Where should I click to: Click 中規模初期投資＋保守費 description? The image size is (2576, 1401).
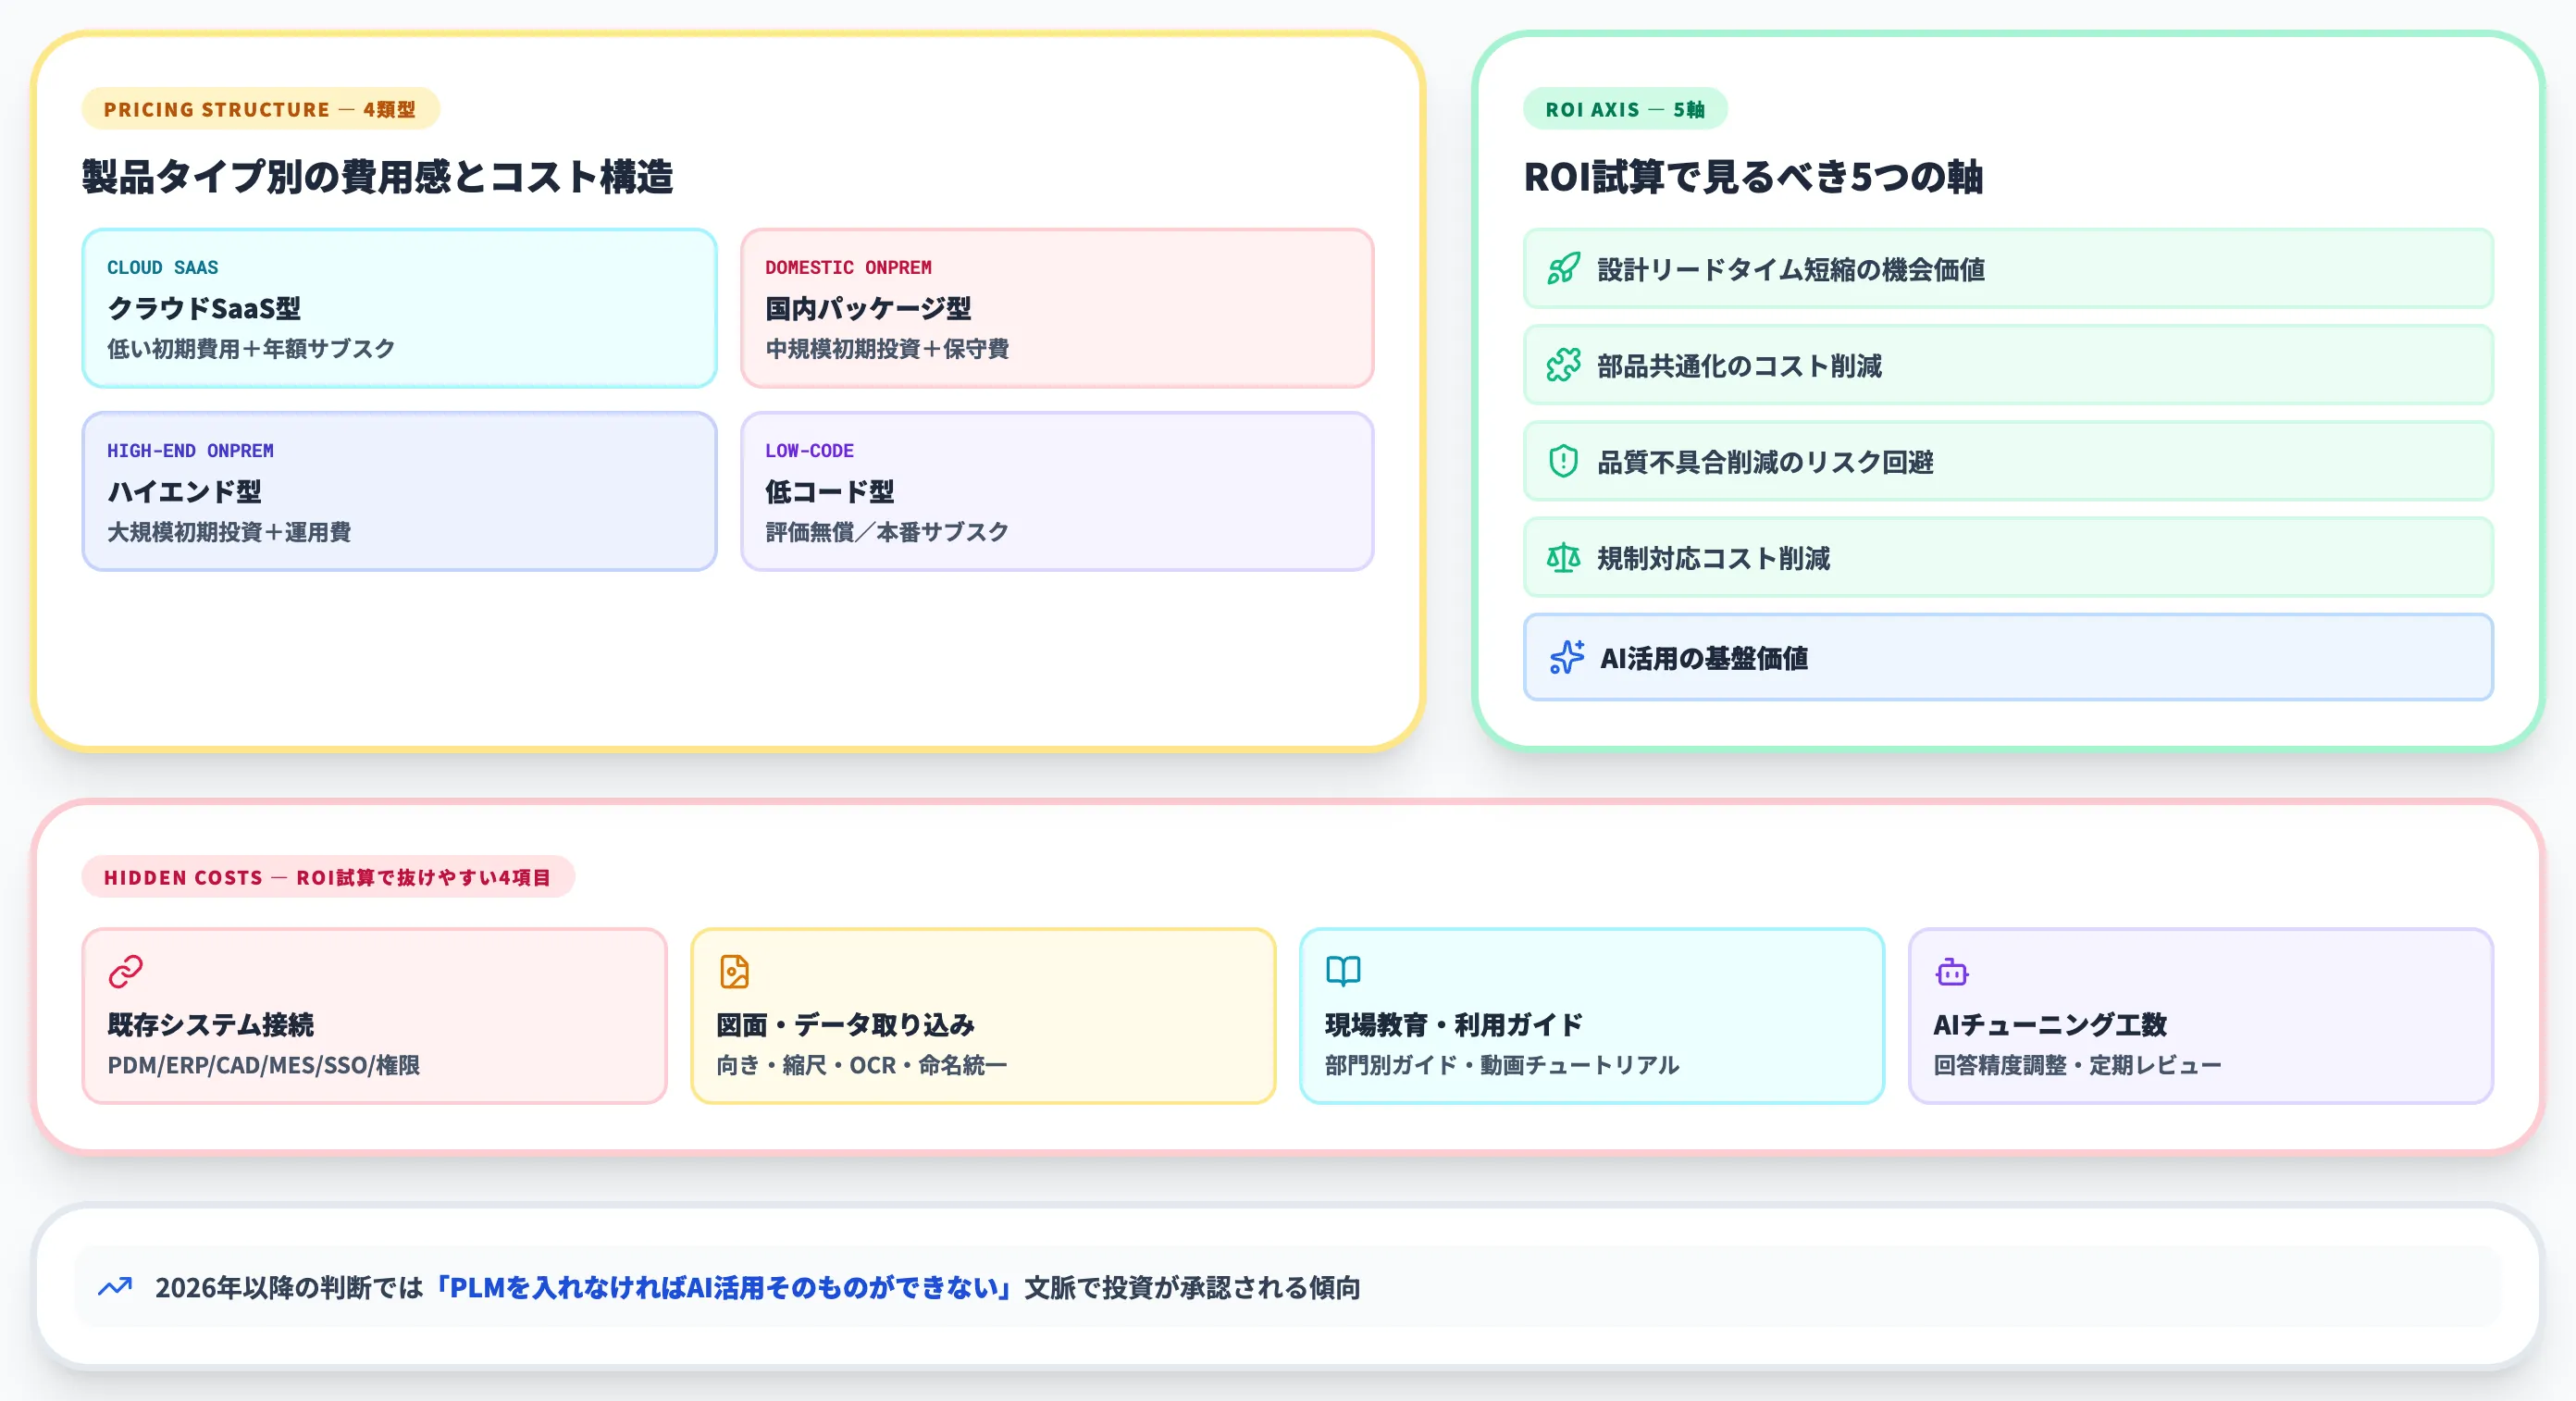tap(887, 348)
